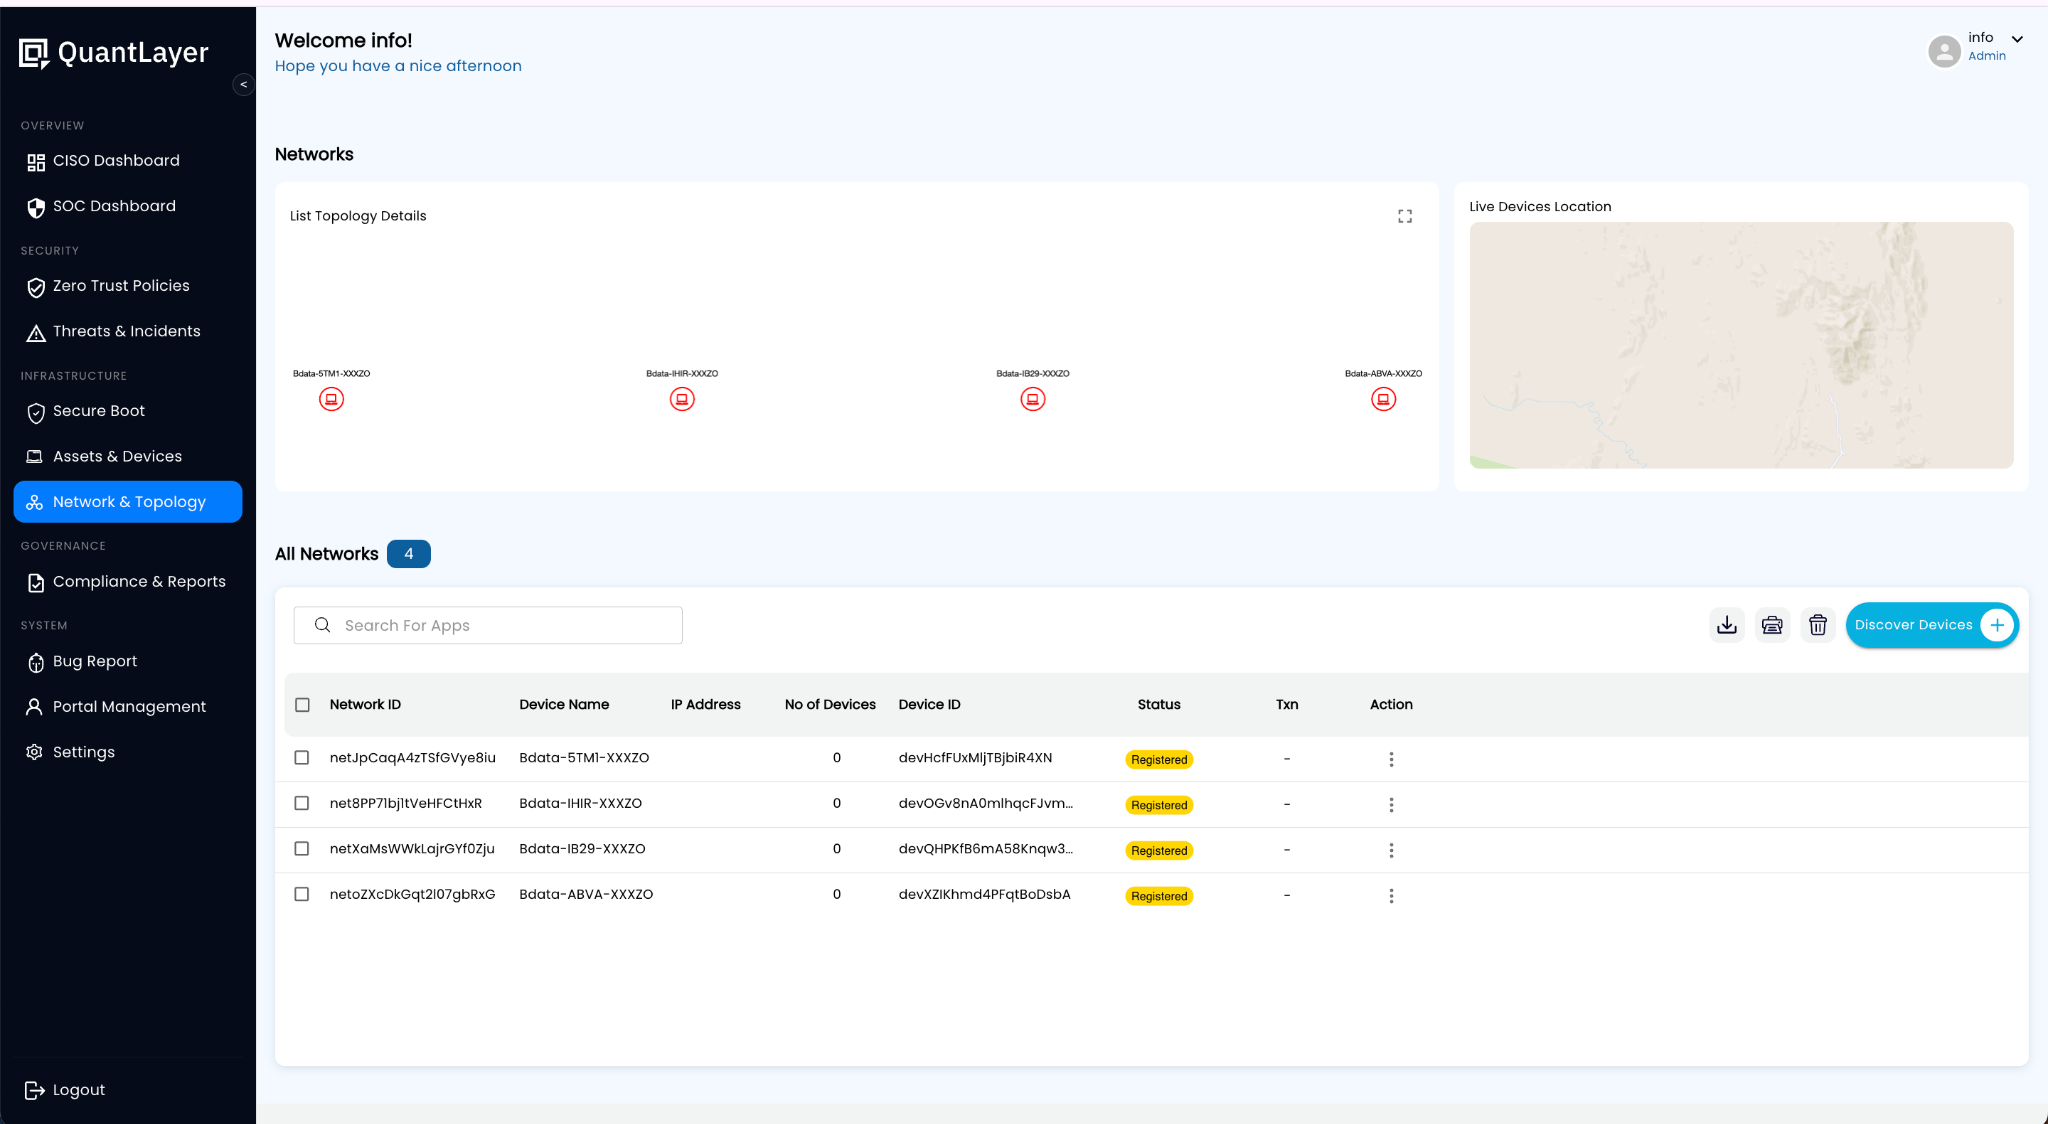Viewport: 2048px width, 1124px height.
Task: Open Portal Management
Action: (x=128, y=706)
